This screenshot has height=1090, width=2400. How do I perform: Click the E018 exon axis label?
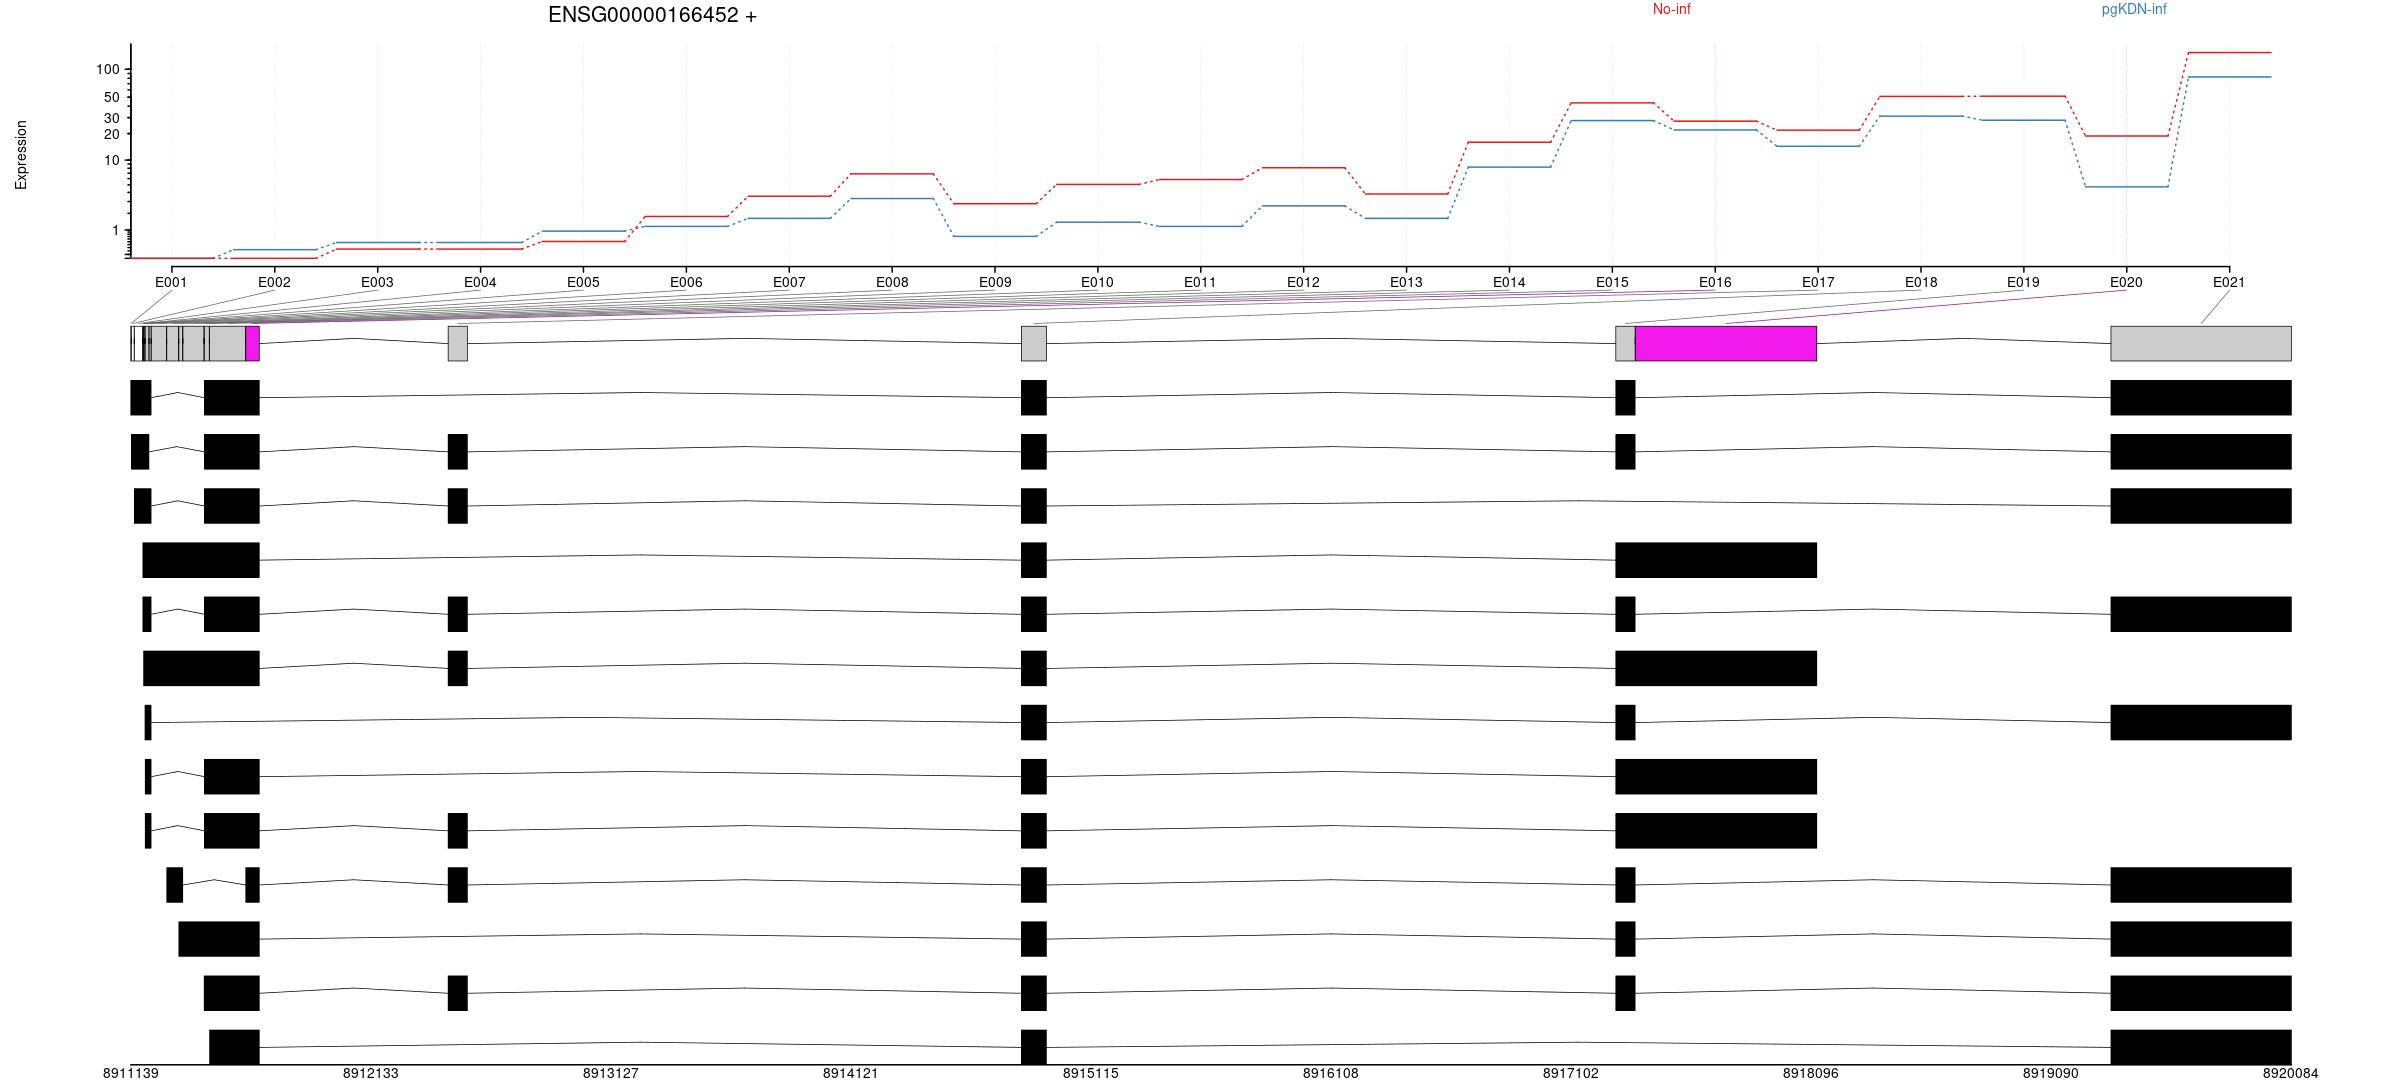(1921, 282)
